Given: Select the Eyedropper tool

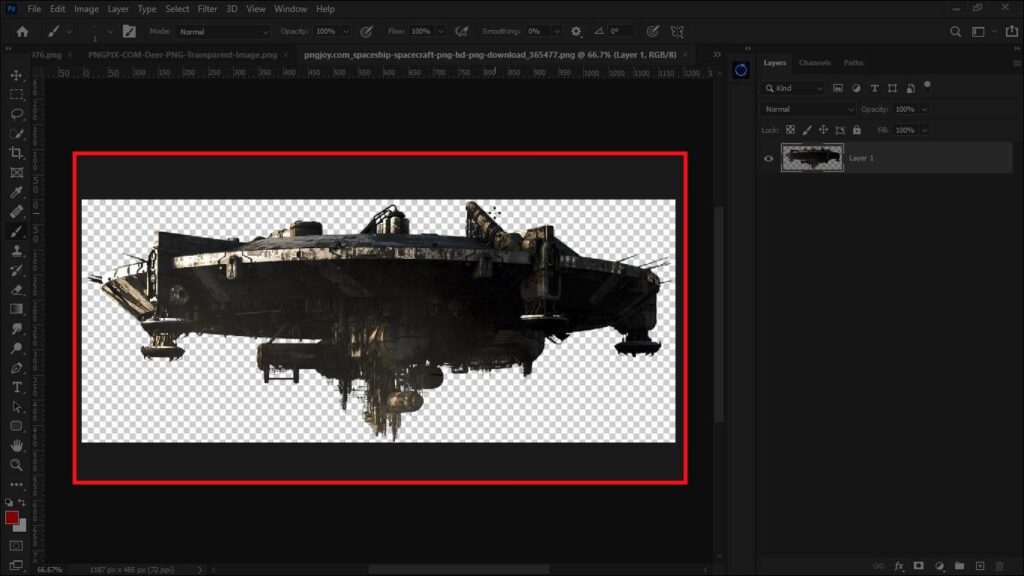Looking at the screenshot, I should tap(16, 192).
